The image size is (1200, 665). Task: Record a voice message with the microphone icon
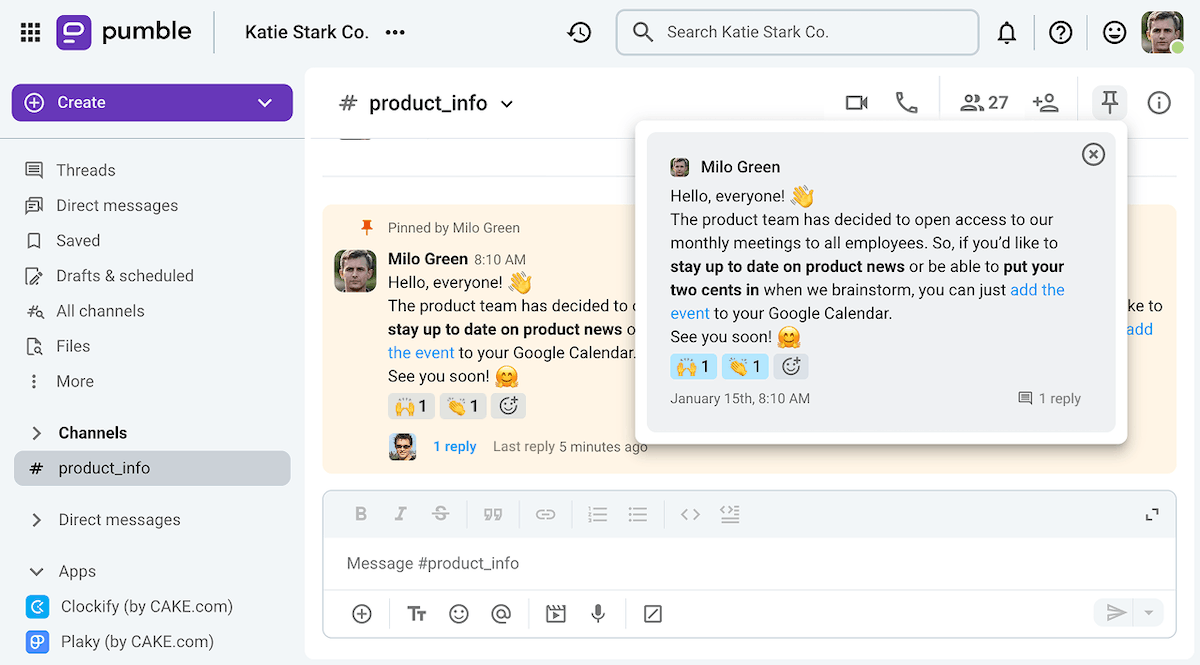[597, 613]
